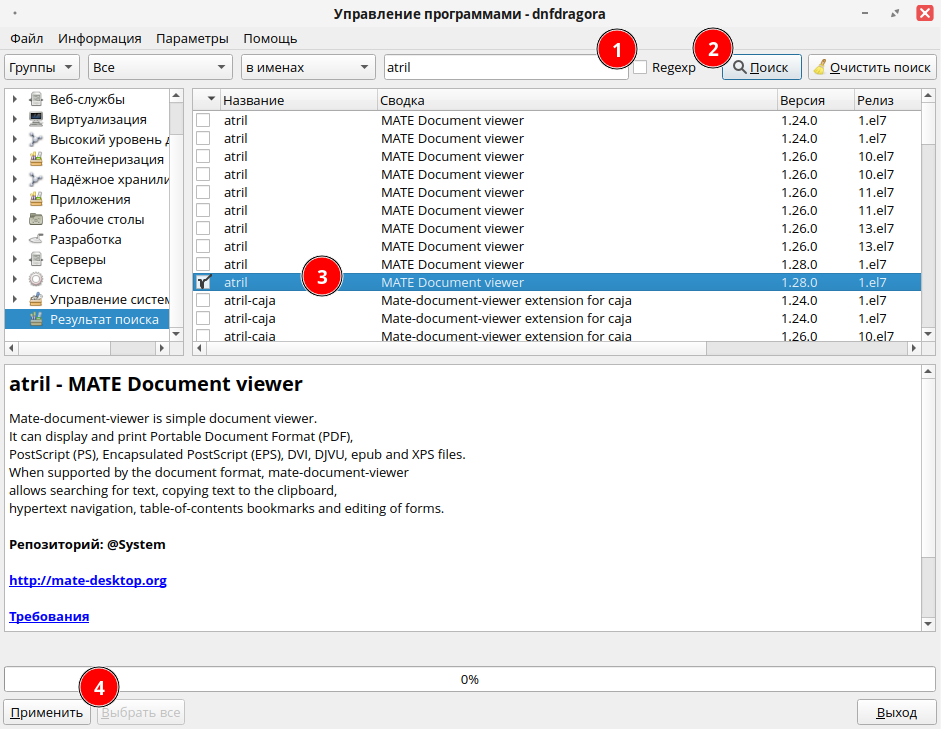
Task: Click the Виртуализация group icon
Action: (36, 120)
